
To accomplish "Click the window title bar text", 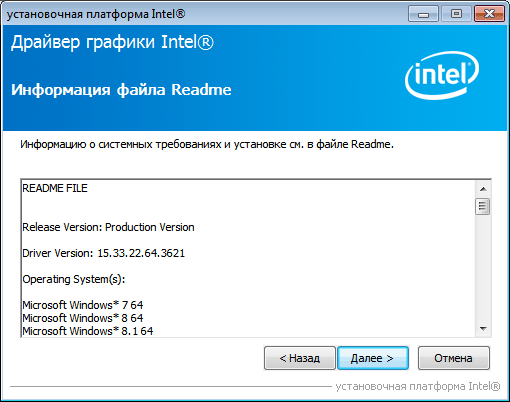I will (x=96, y=14).
